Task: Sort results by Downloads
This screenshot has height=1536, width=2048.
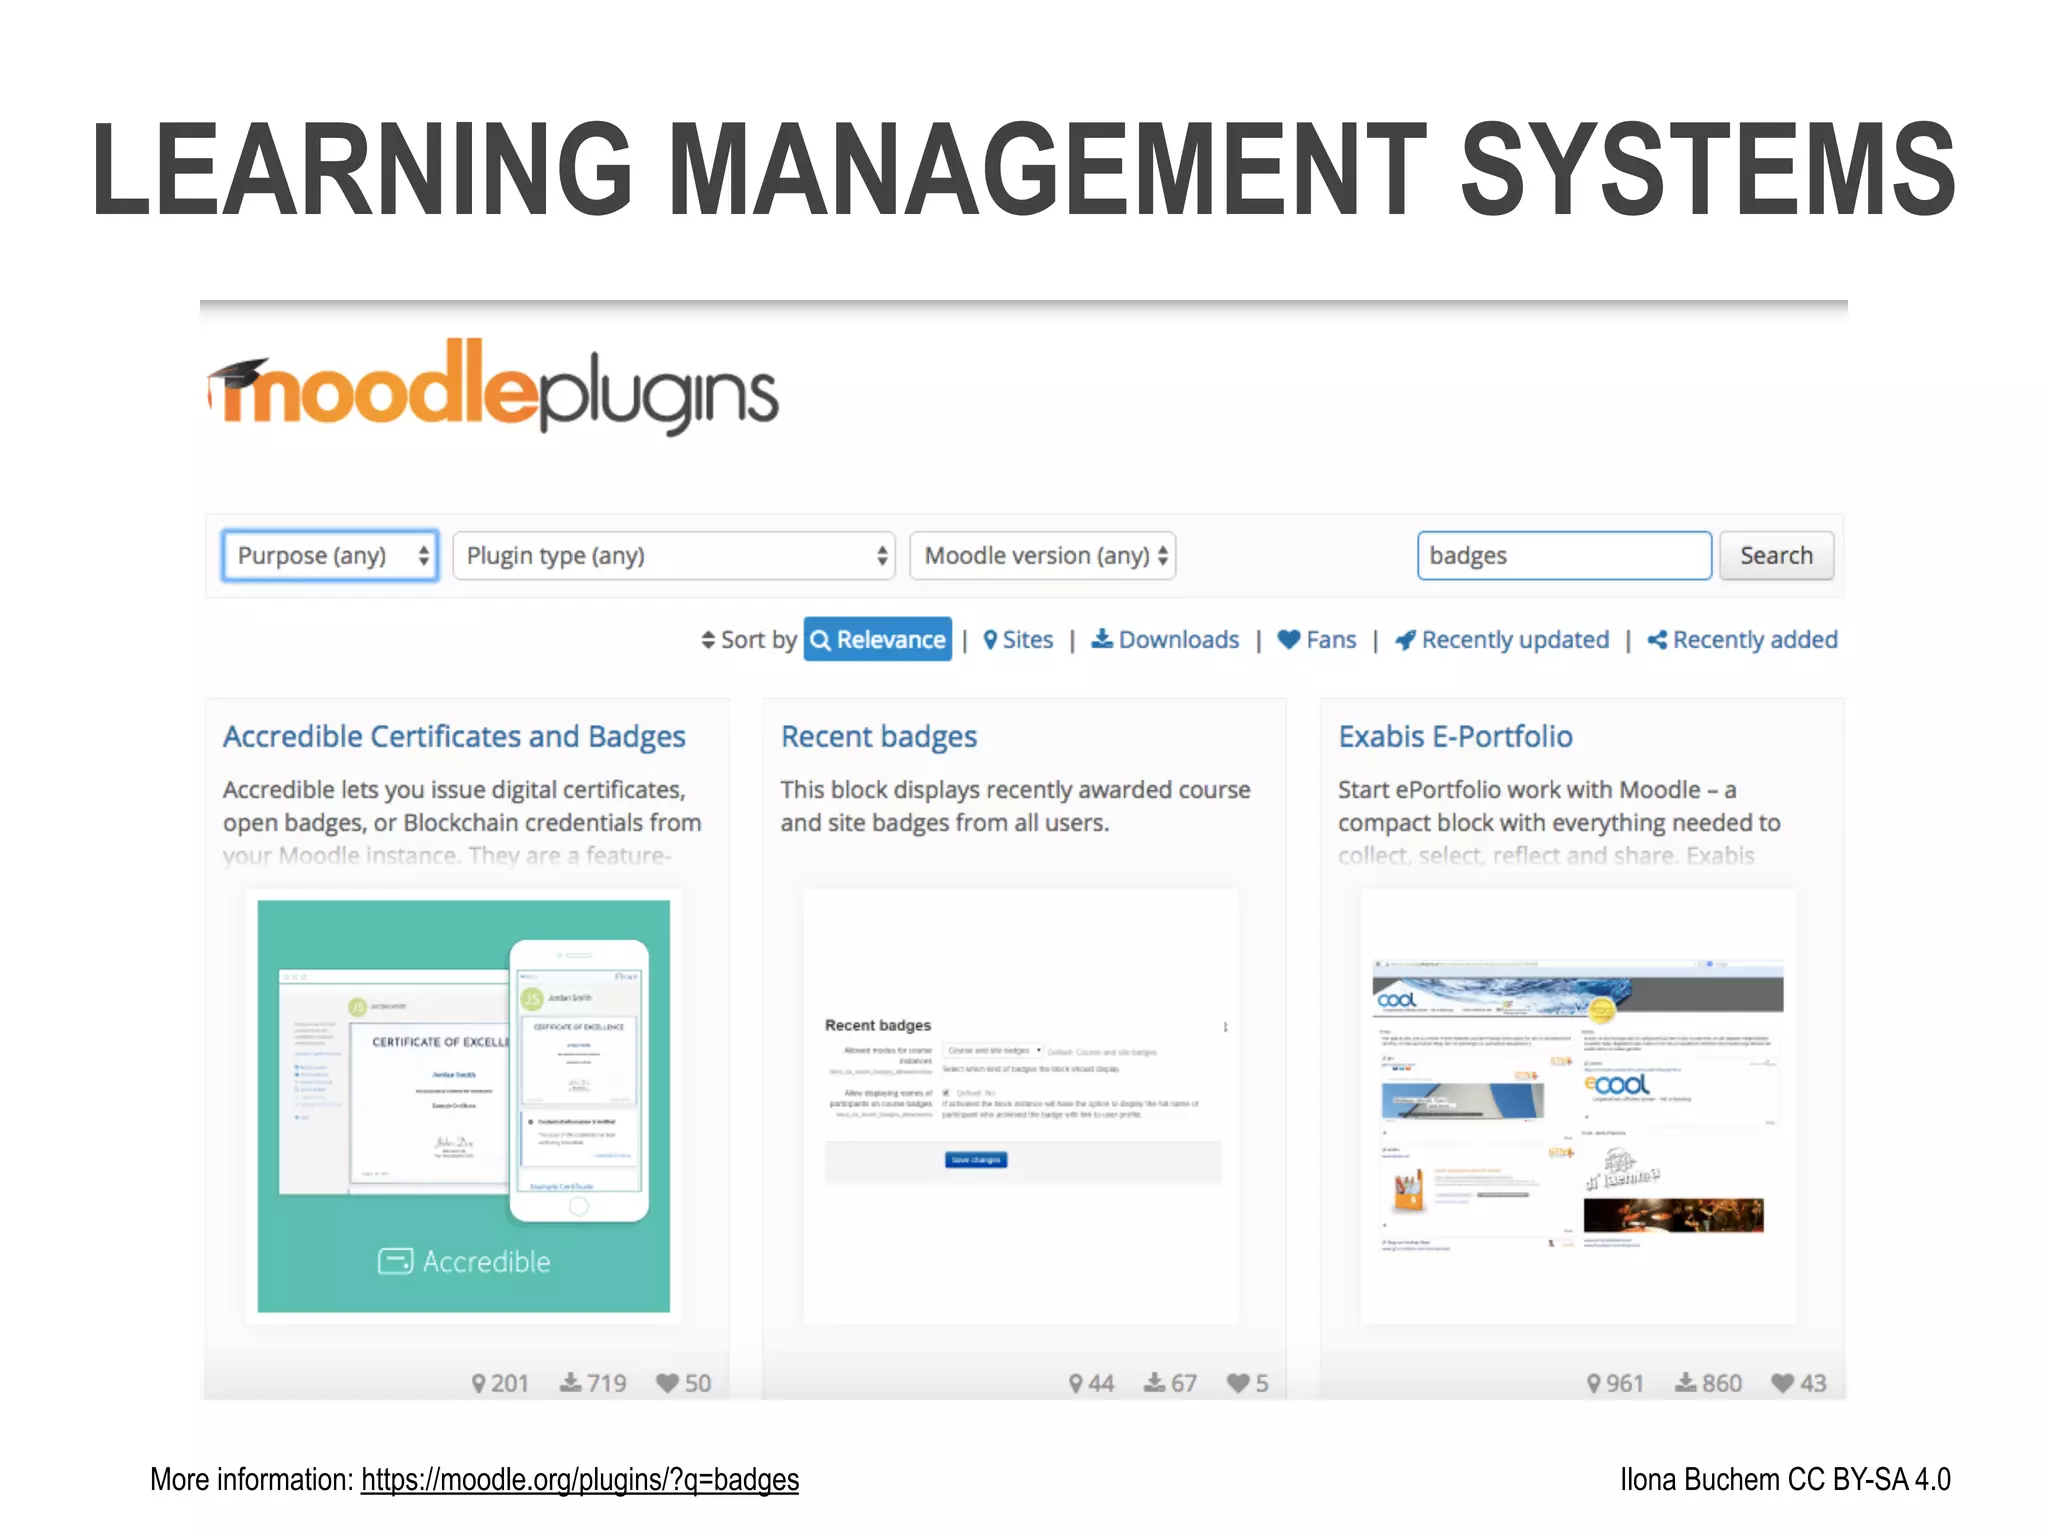Action: tap(1165, 640)
